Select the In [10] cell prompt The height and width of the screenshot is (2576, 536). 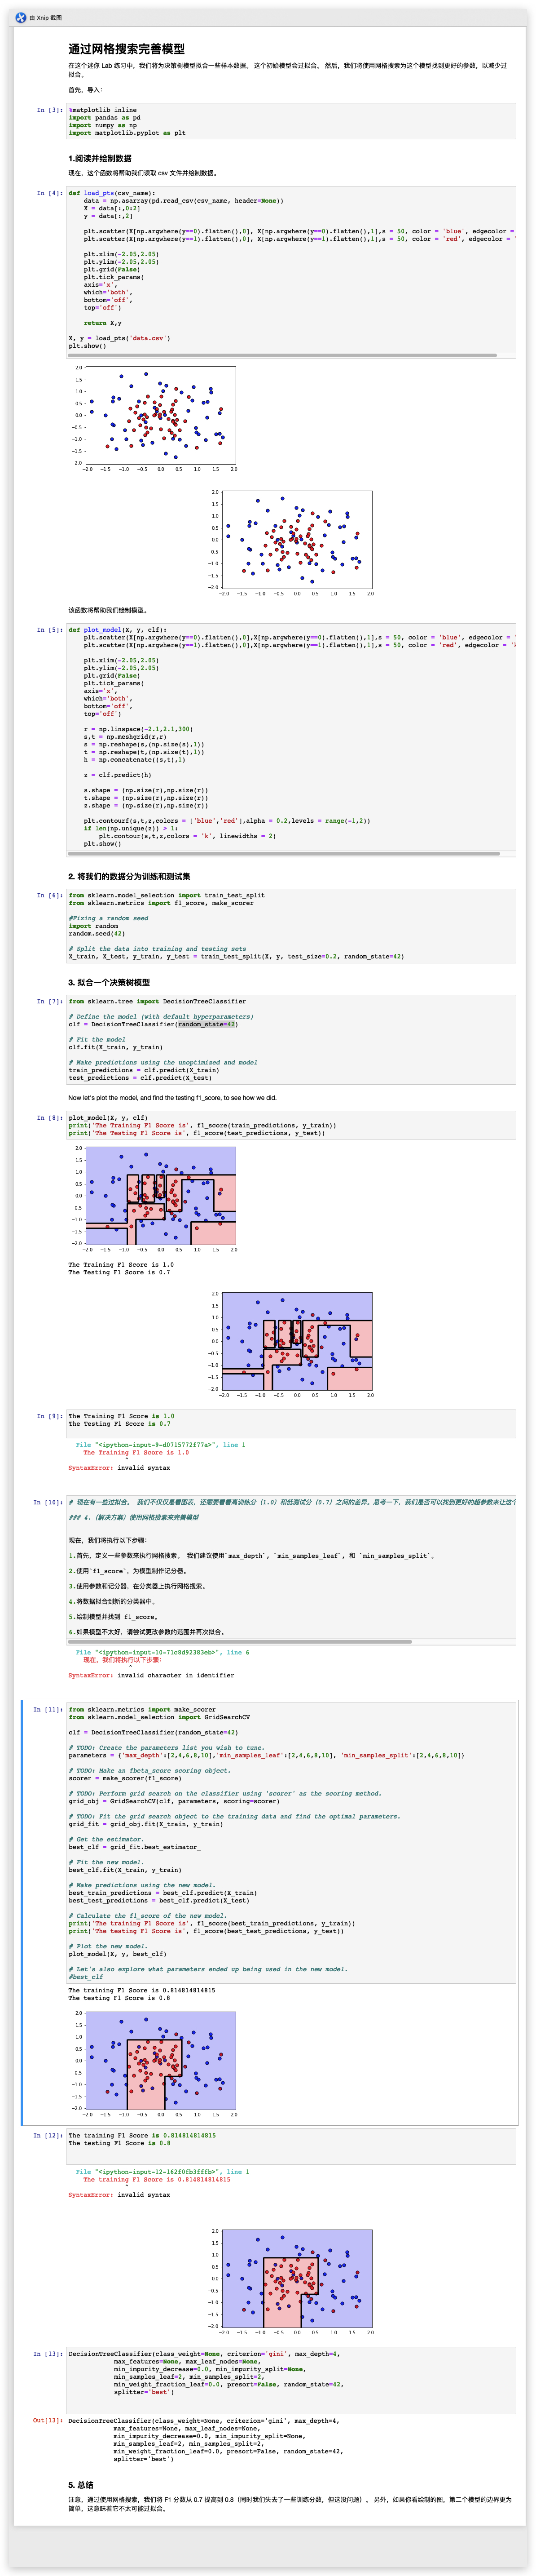pos(47,1501)
